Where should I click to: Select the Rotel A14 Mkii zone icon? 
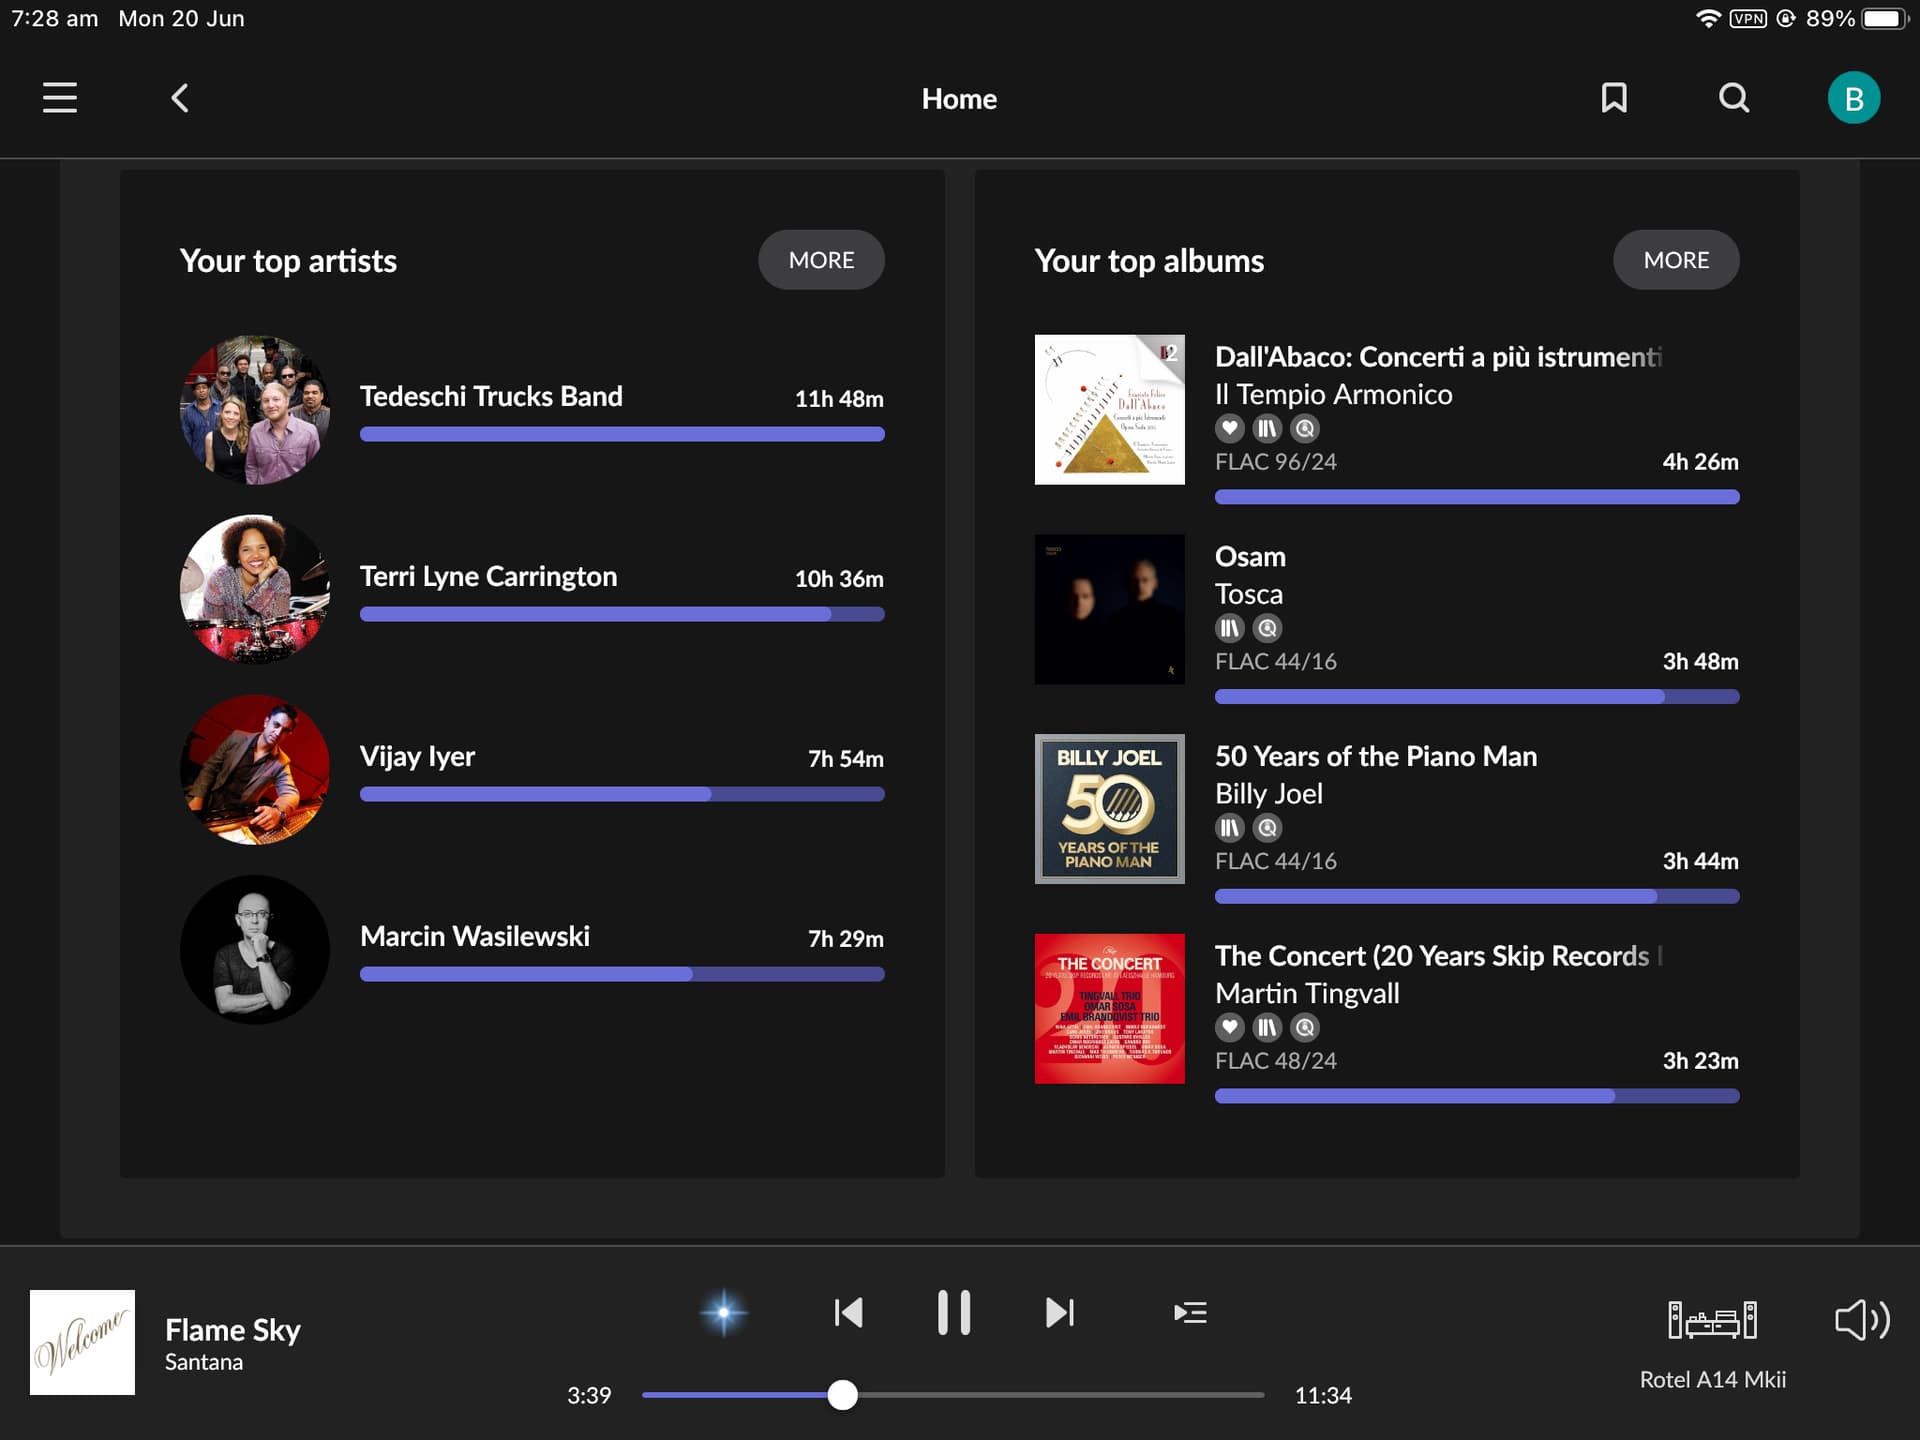pos(1712,1320)
